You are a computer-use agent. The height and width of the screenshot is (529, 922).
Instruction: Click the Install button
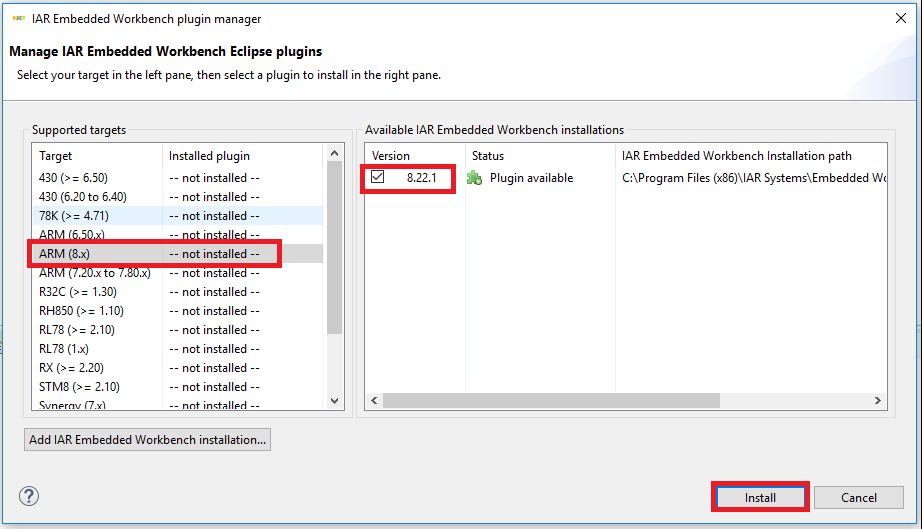760,497
